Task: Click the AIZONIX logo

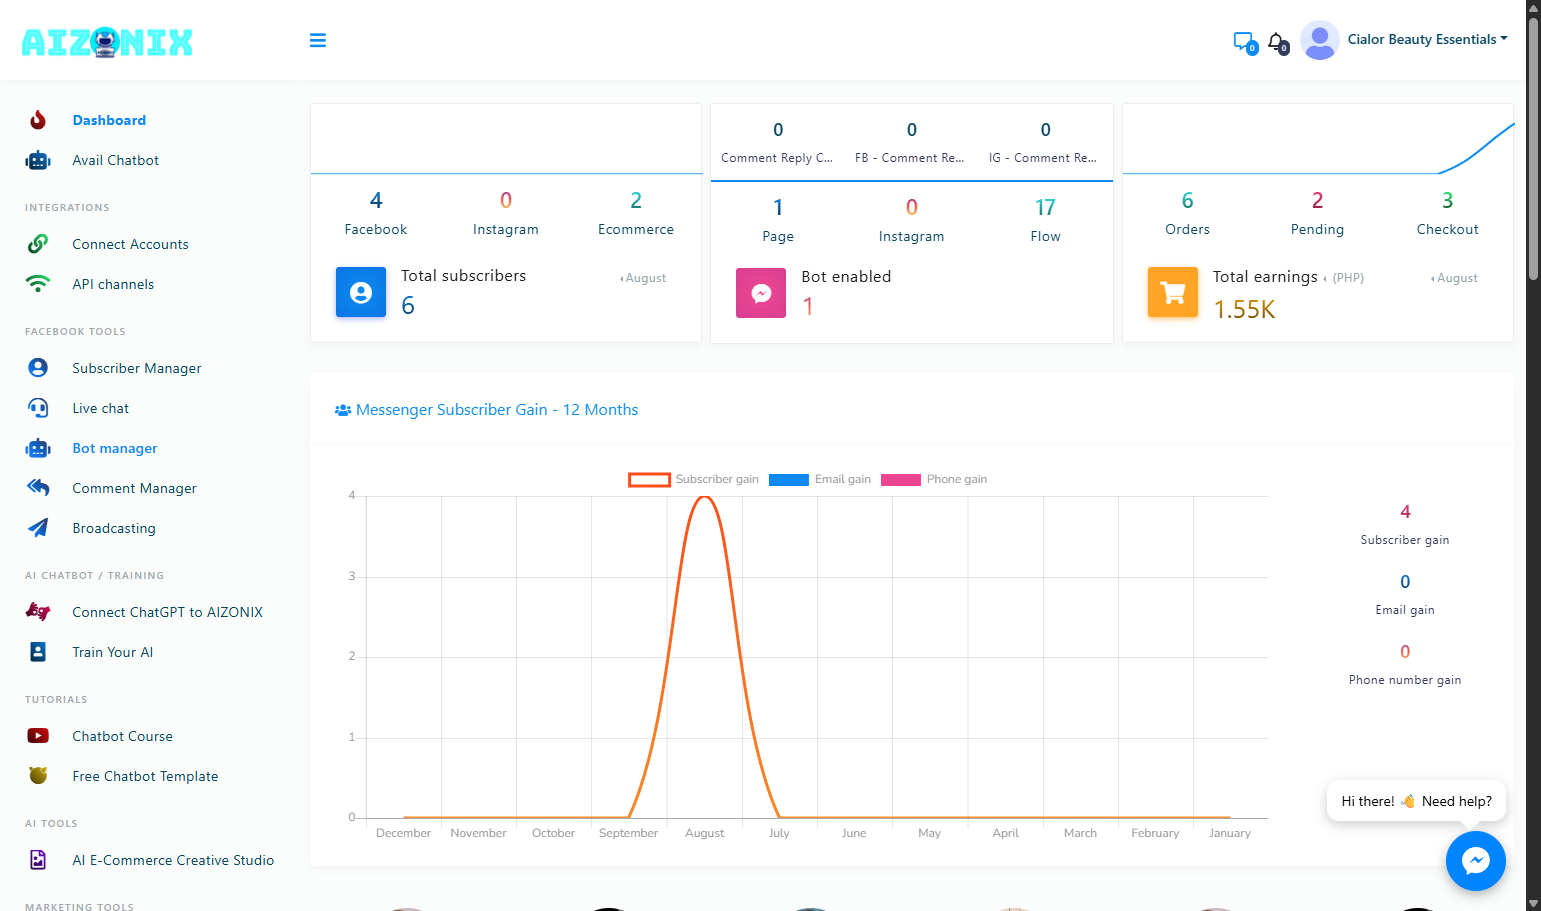Action: pyautogui.click(x=107, y=42)
